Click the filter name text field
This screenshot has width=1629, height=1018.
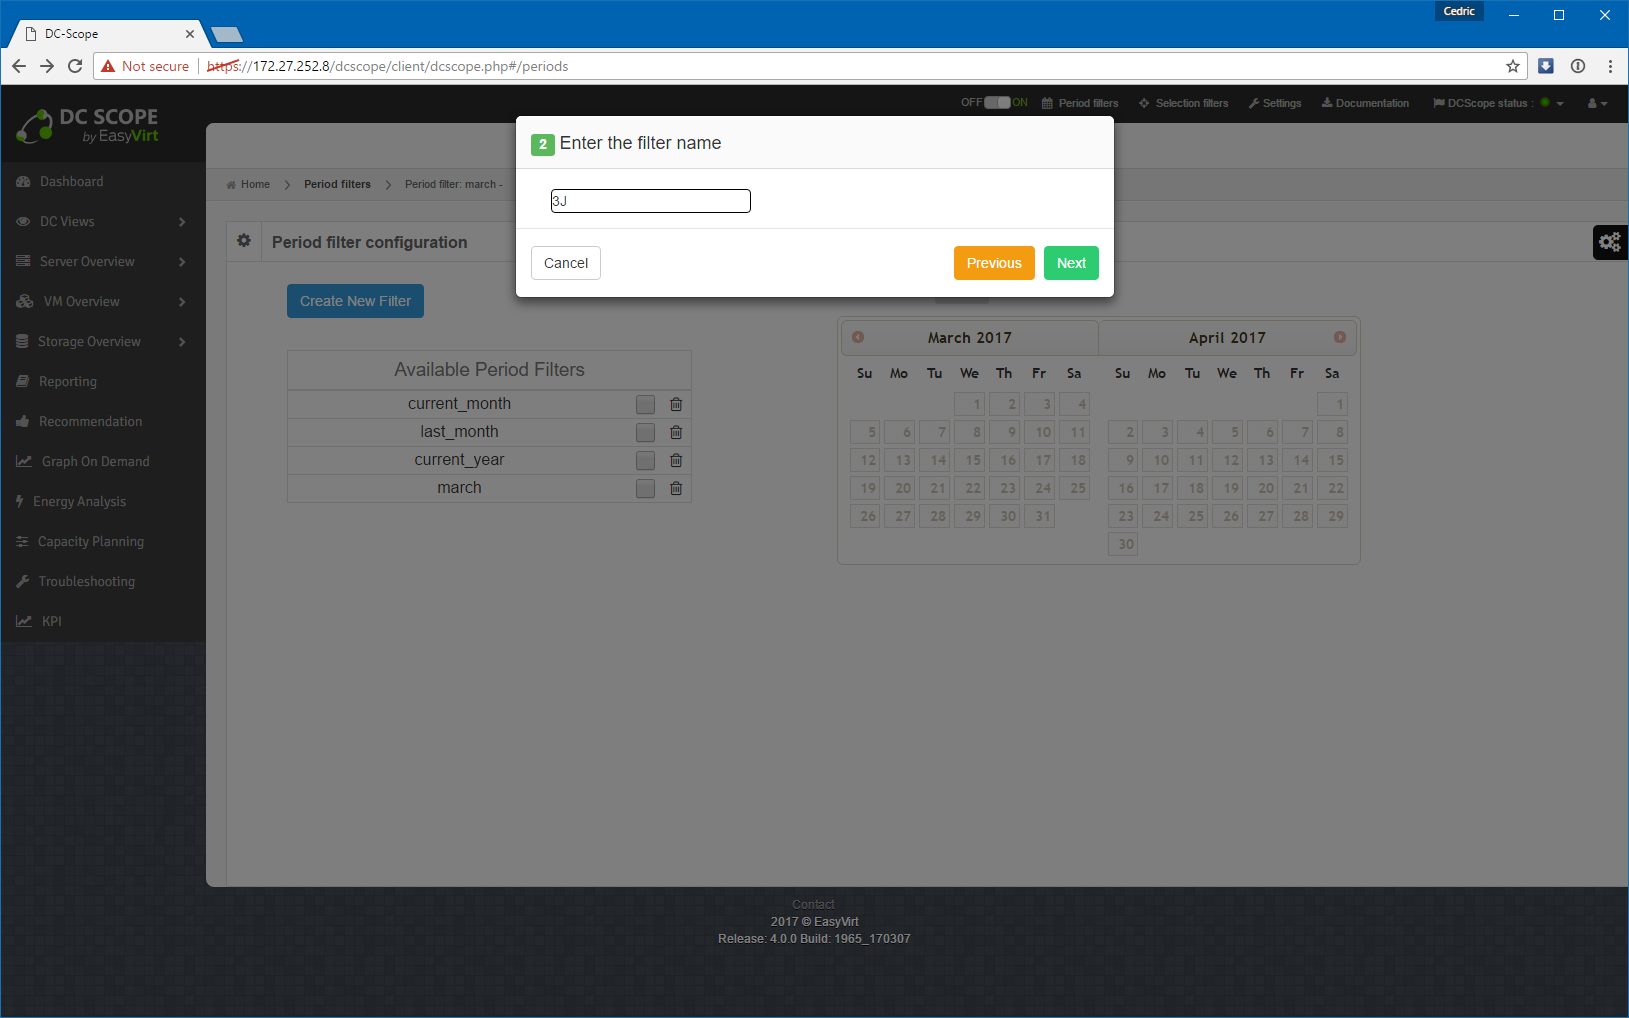(x=650, y=201)
